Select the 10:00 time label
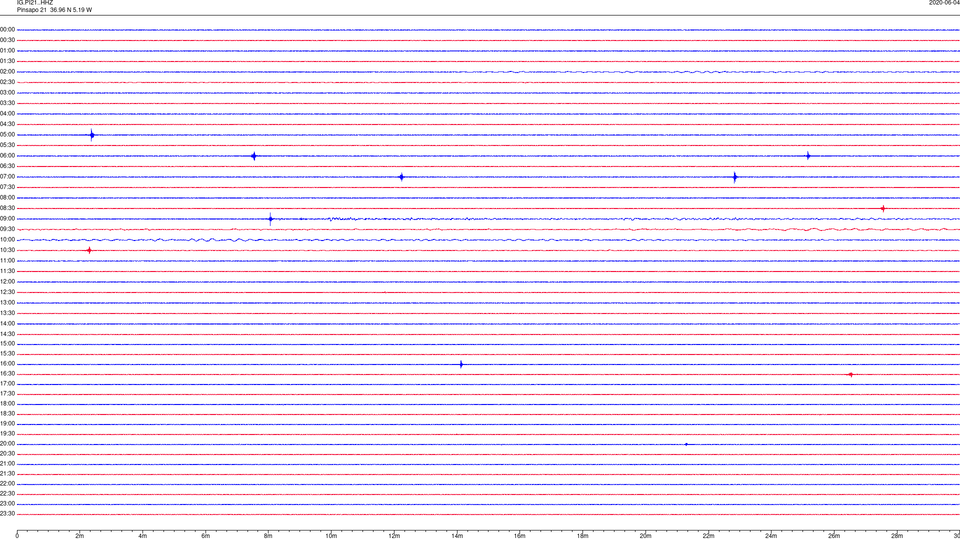The width and height of the screenshot is (960, 540). (7, 239)
